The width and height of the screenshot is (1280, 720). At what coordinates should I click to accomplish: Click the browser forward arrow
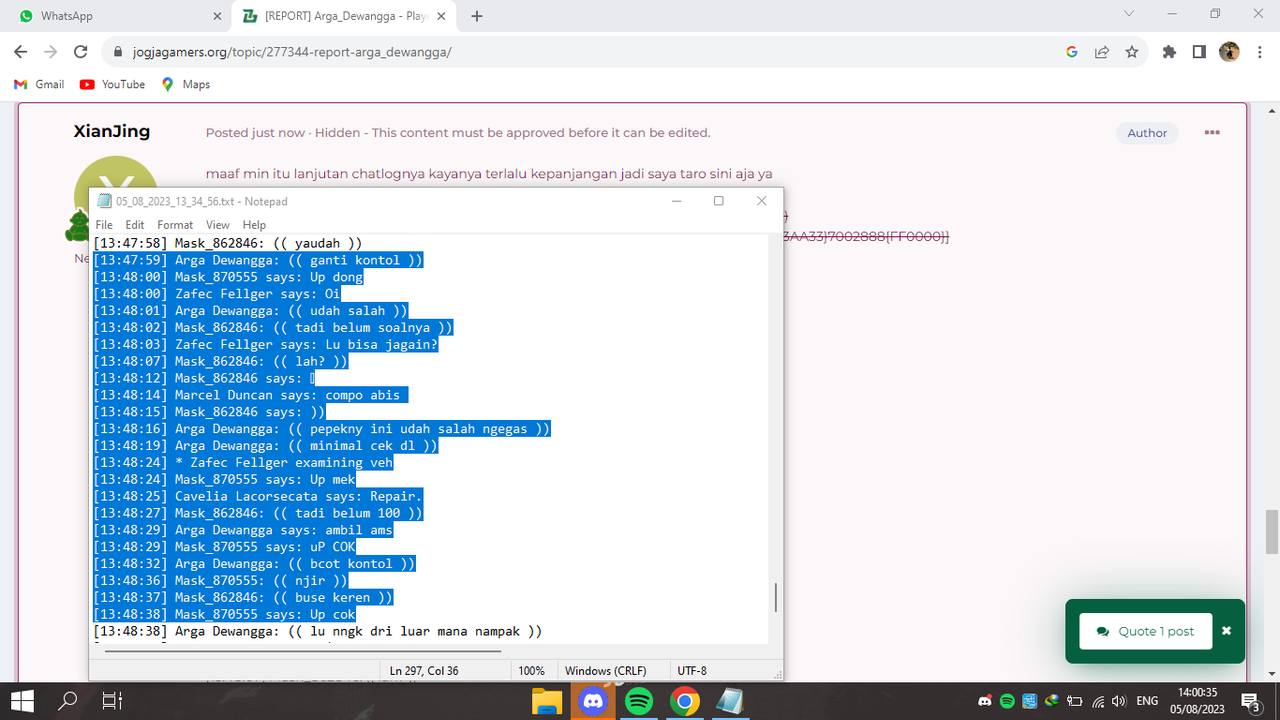coord(50,52)
